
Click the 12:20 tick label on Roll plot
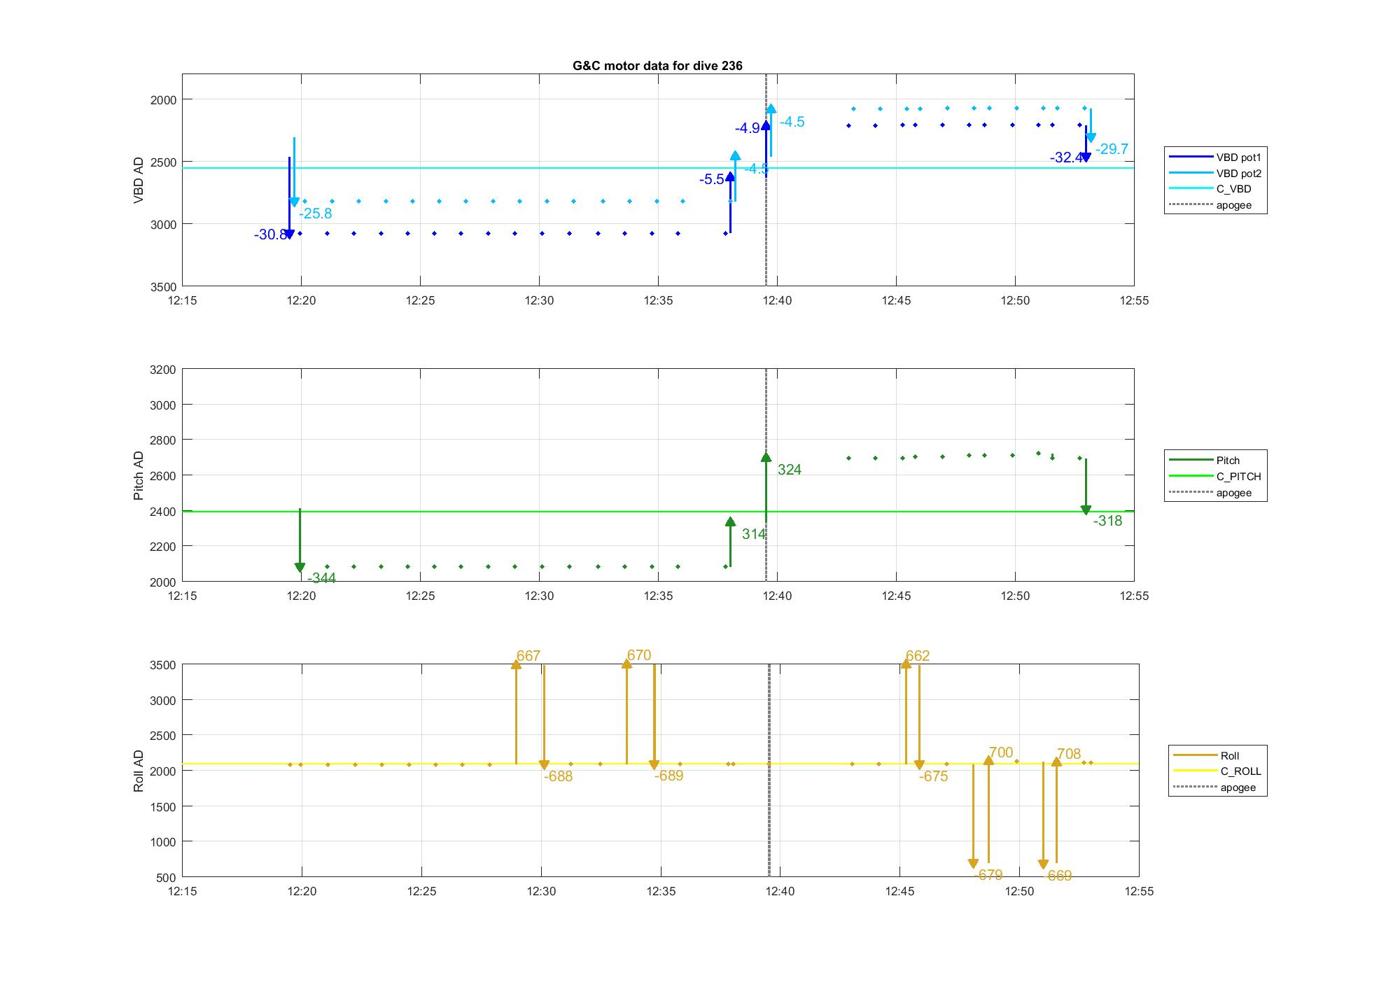[x=301, y=892]
